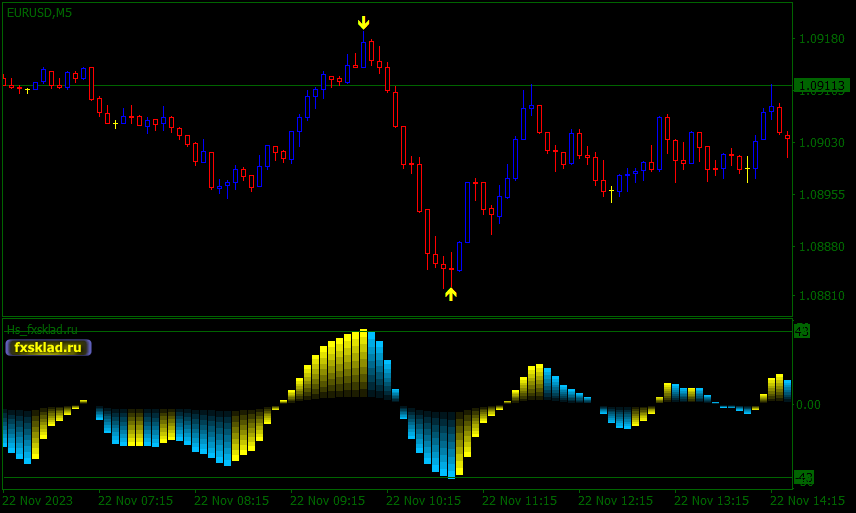The height and width of the screenshot is (513, 856).
Task: Click the lowest blue histogram bar near level -43
Action: pos(451,445)
